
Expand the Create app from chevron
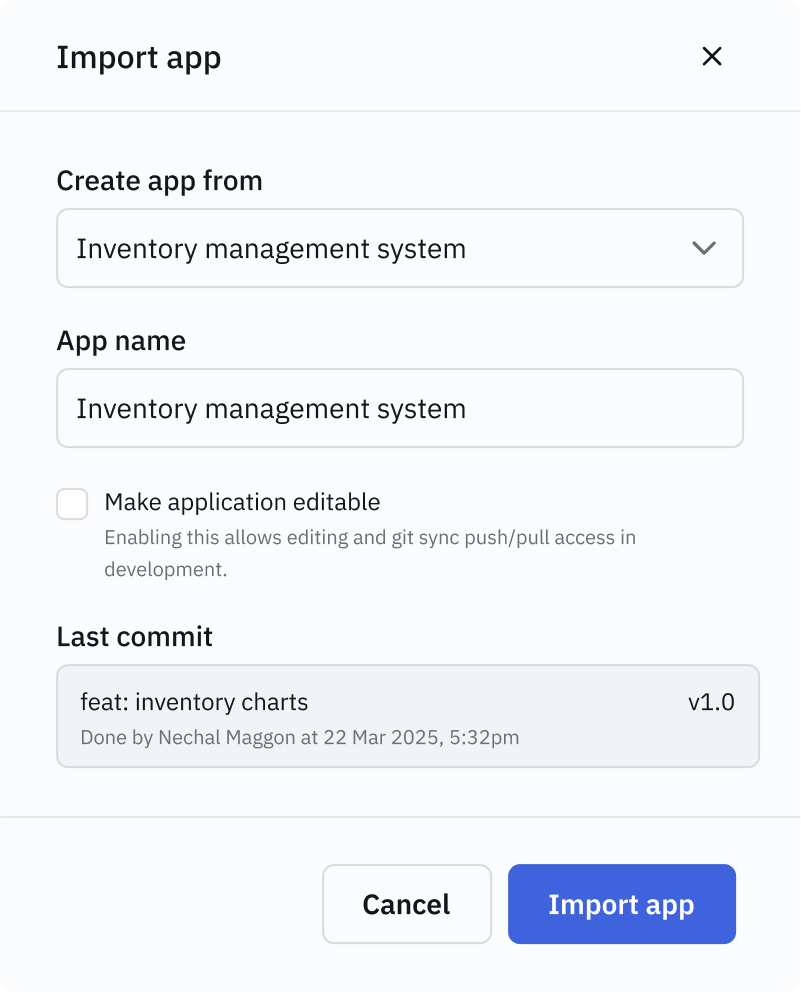[x=704, y=248]
